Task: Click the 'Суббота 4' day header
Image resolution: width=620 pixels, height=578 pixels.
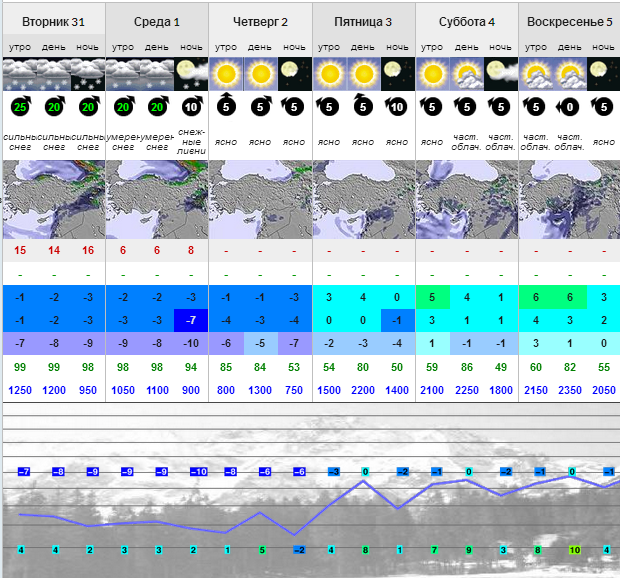Action: tap(467, 22)
